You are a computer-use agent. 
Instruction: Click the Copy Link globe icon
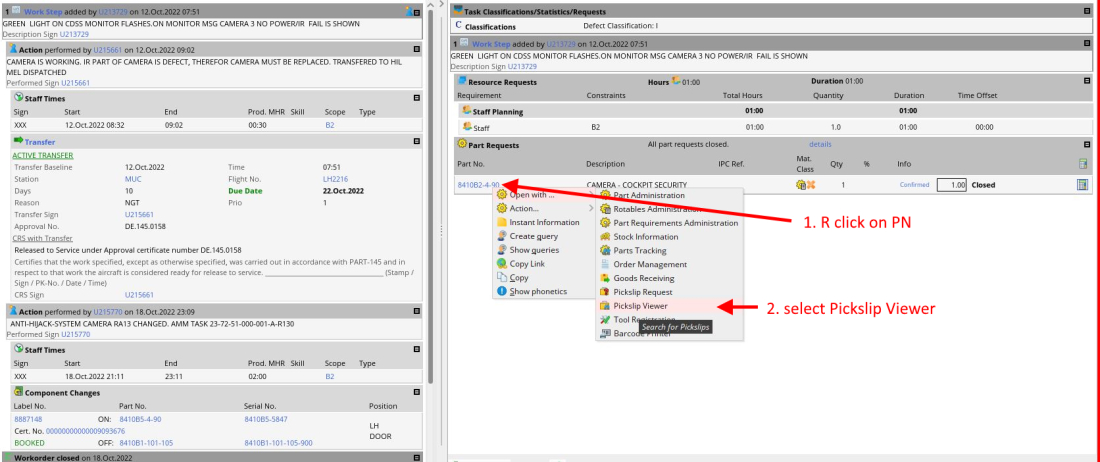[502, 264]
